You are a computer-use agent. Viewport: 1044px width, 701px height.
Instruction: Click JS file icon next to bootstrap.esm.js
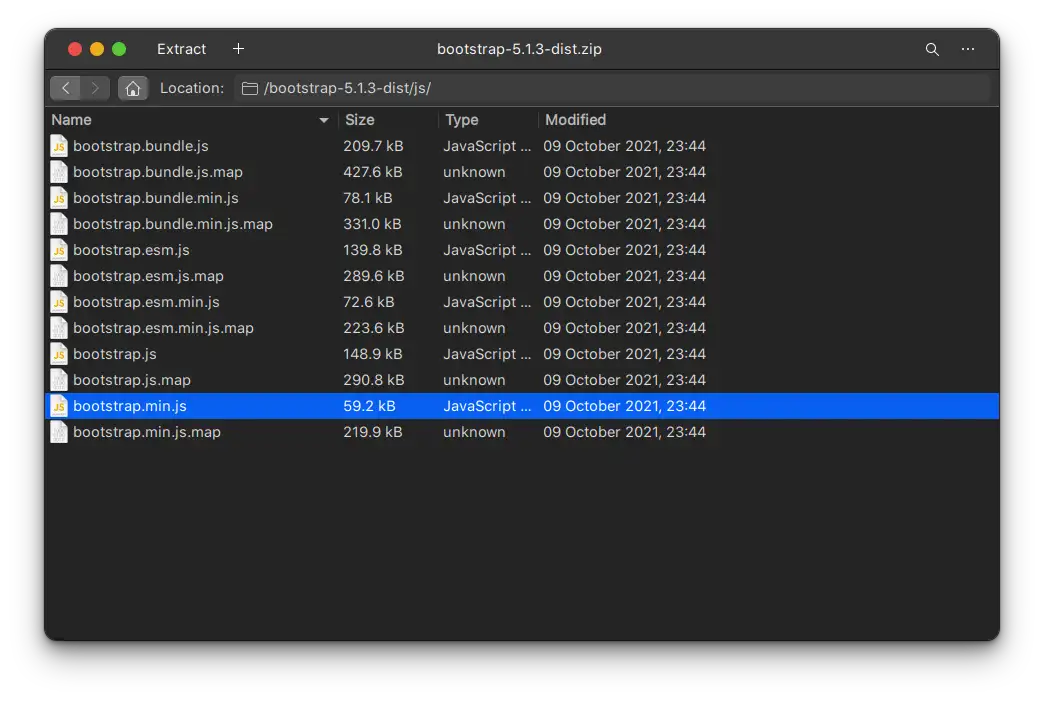(x=59, y=250)
